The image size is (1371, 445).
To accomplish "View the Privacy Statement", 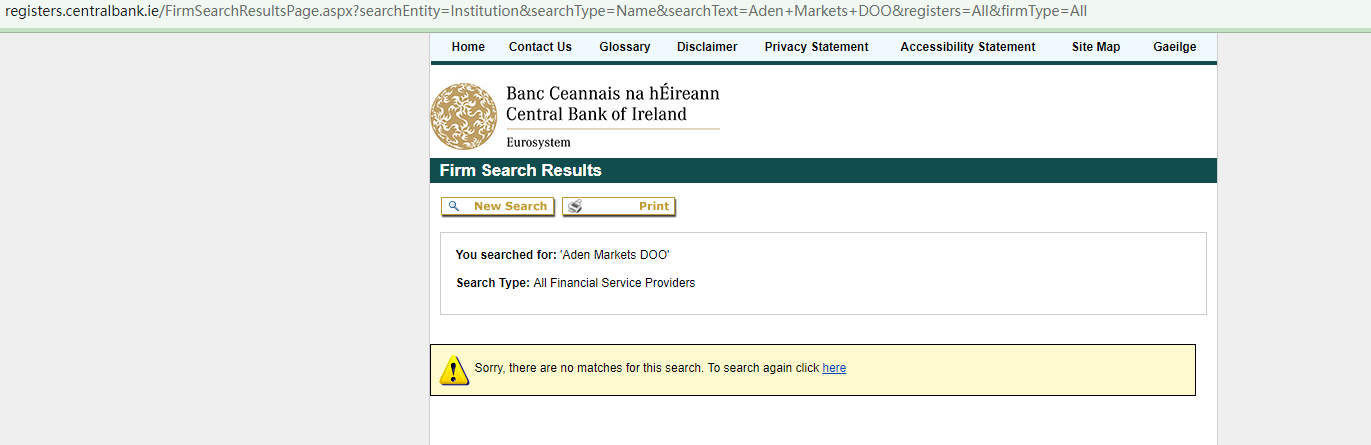I will [816, 47].
